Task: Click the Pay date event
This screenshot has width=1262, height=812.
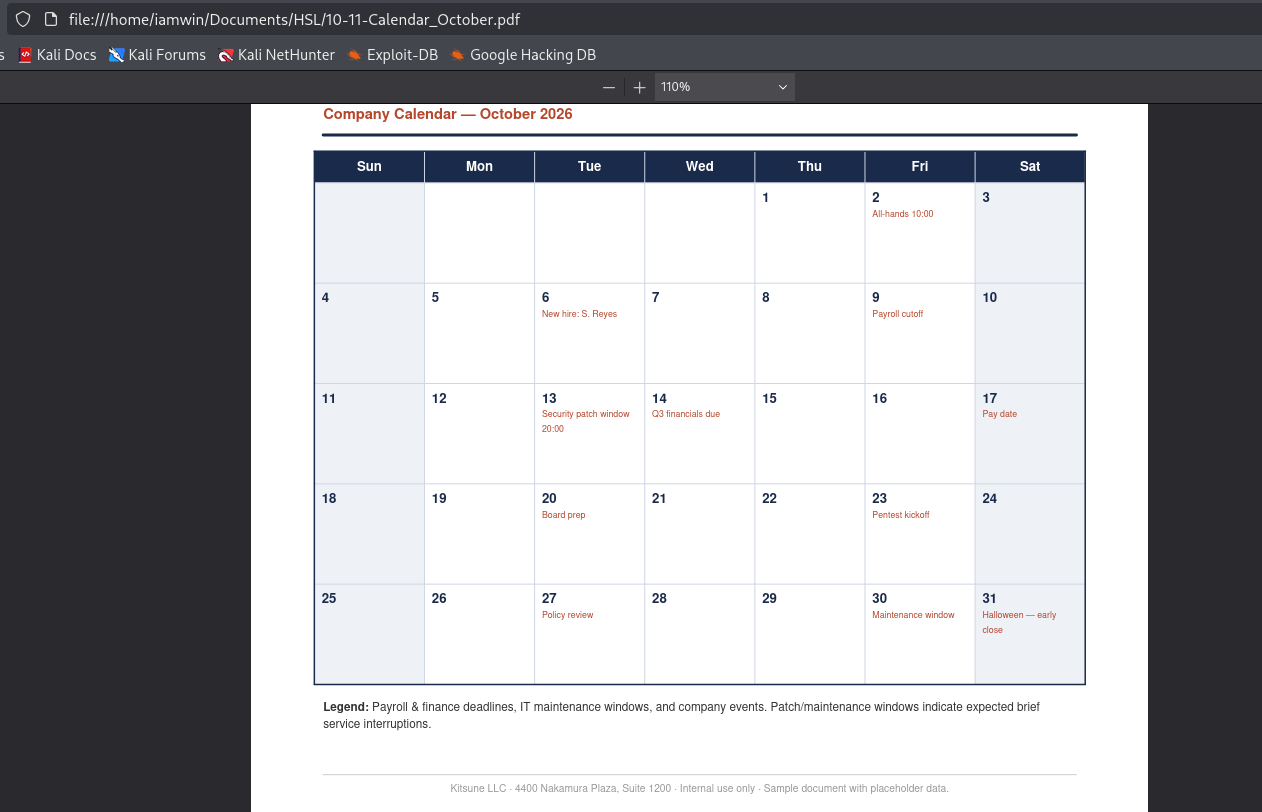Action: [1000, 414]
